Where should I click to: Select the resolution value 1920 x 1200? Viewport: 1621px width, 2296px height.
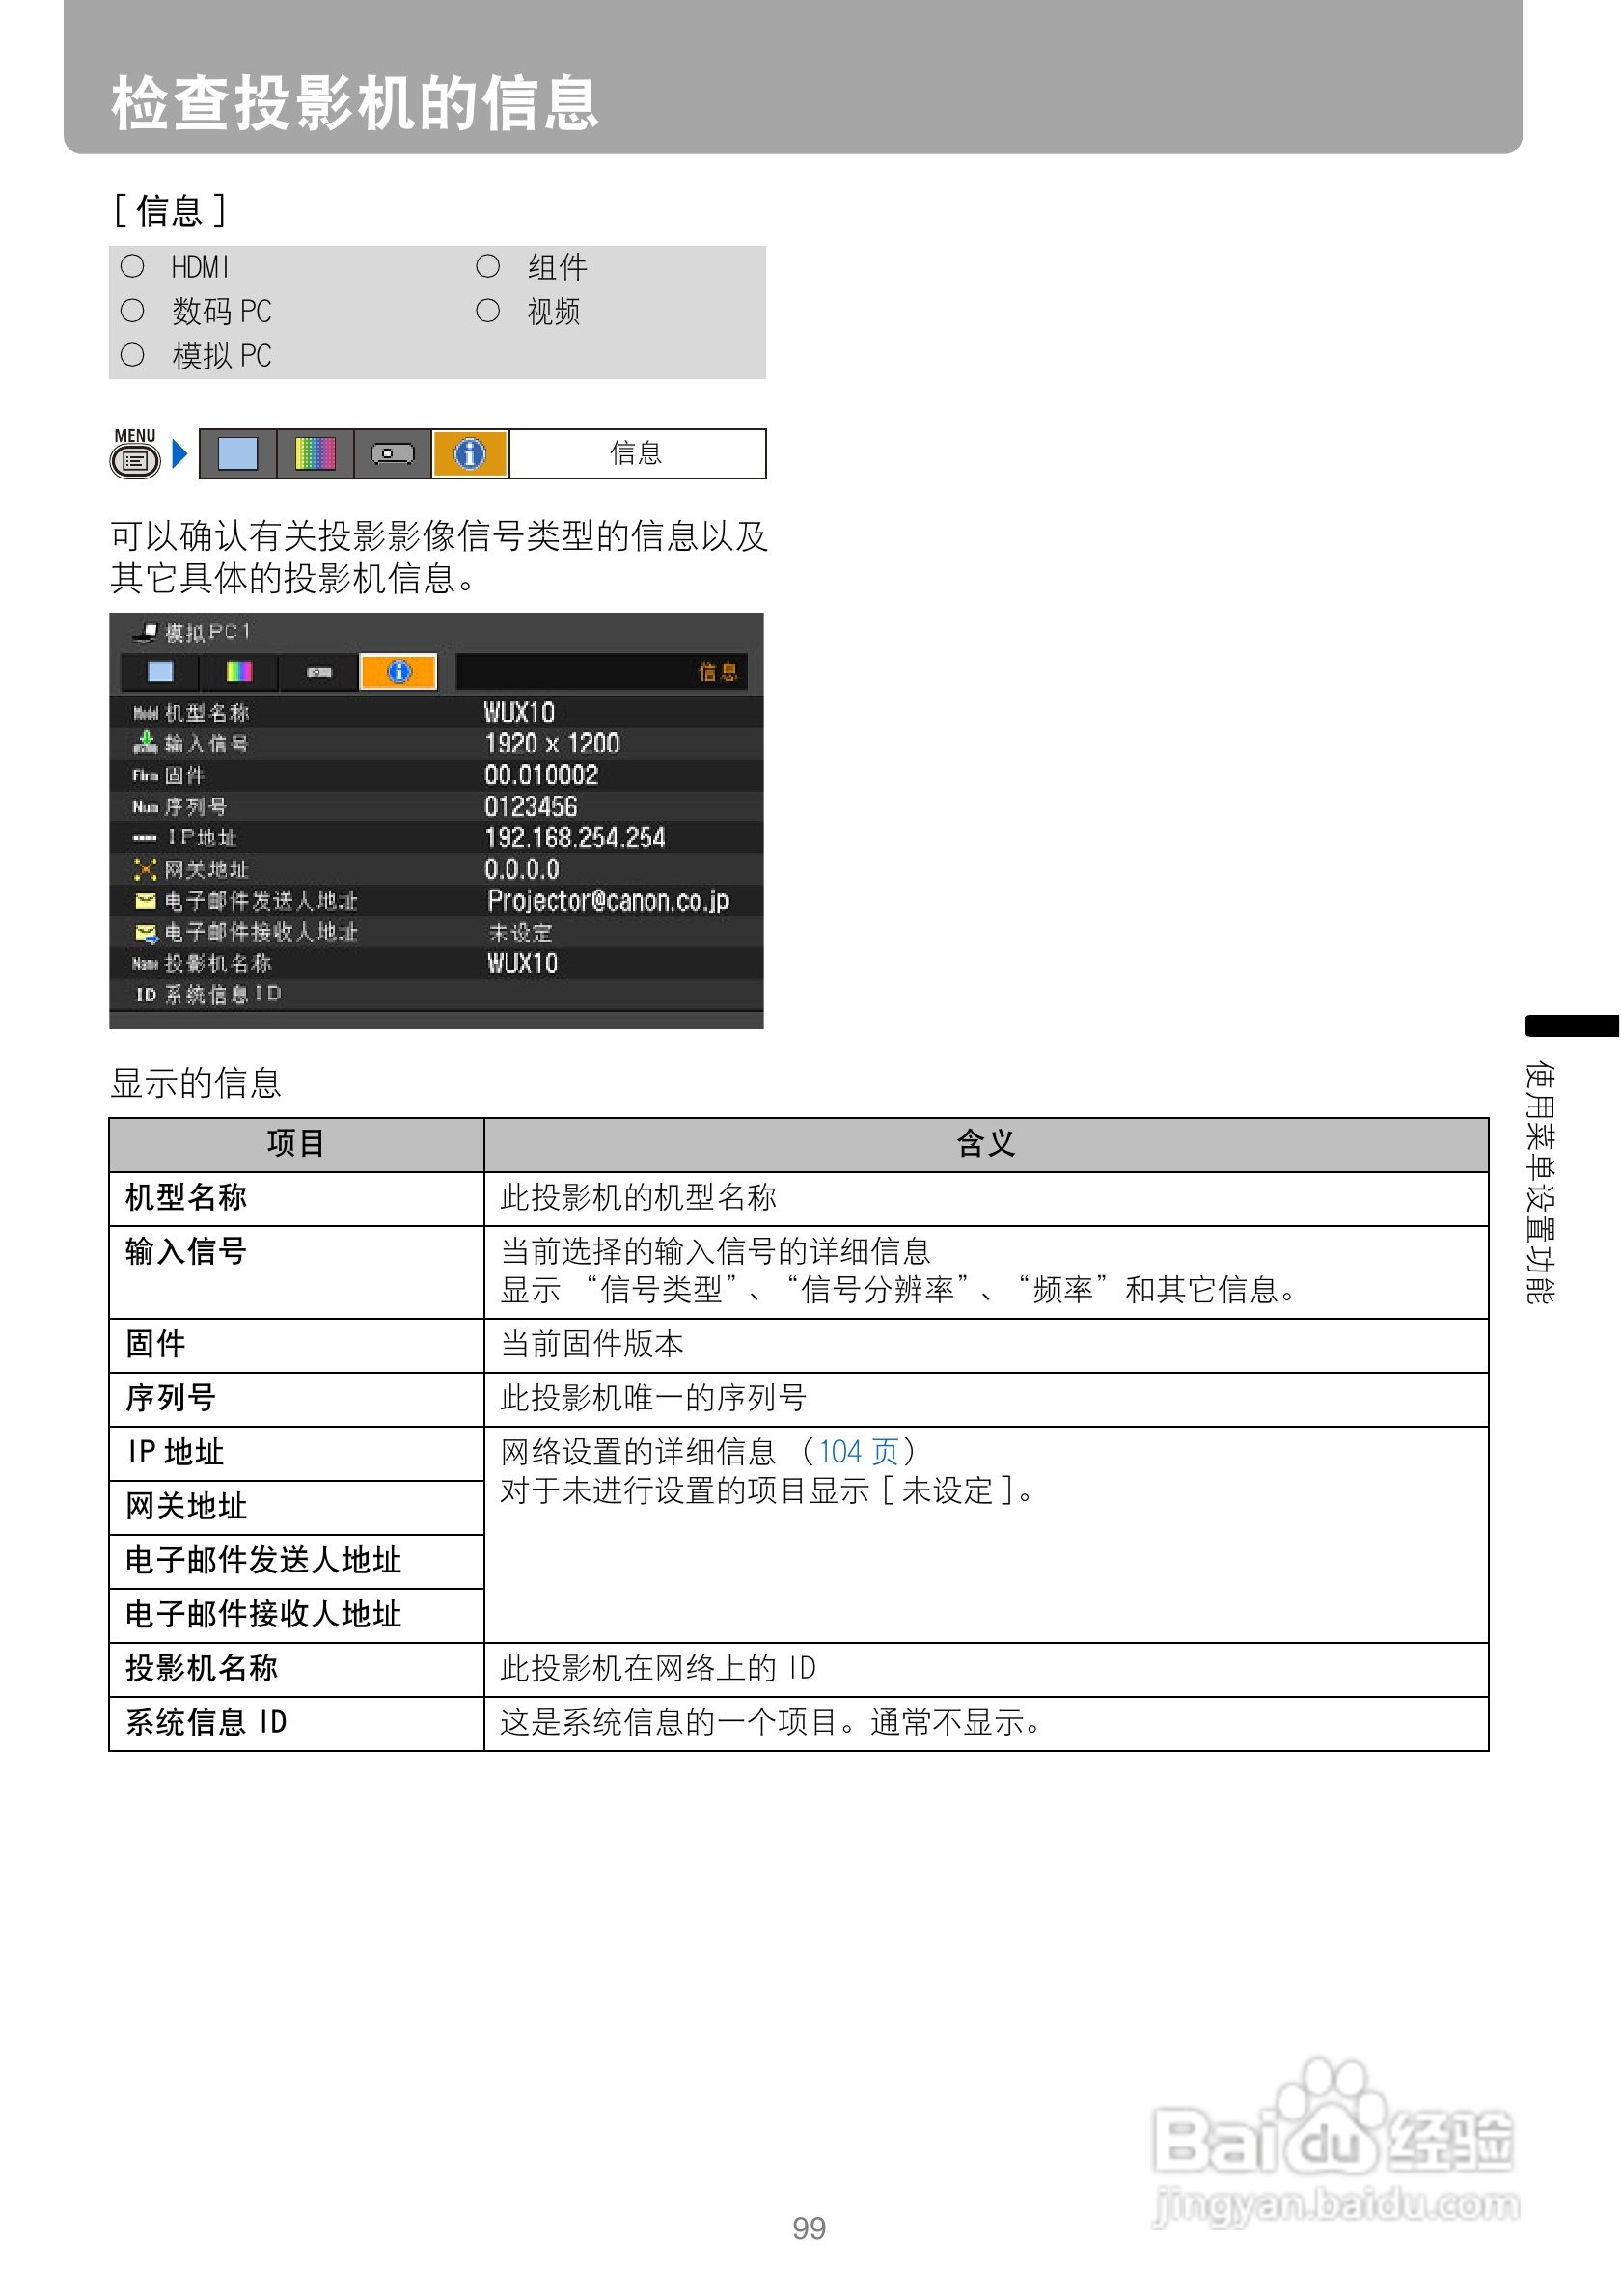click(552, 744)
